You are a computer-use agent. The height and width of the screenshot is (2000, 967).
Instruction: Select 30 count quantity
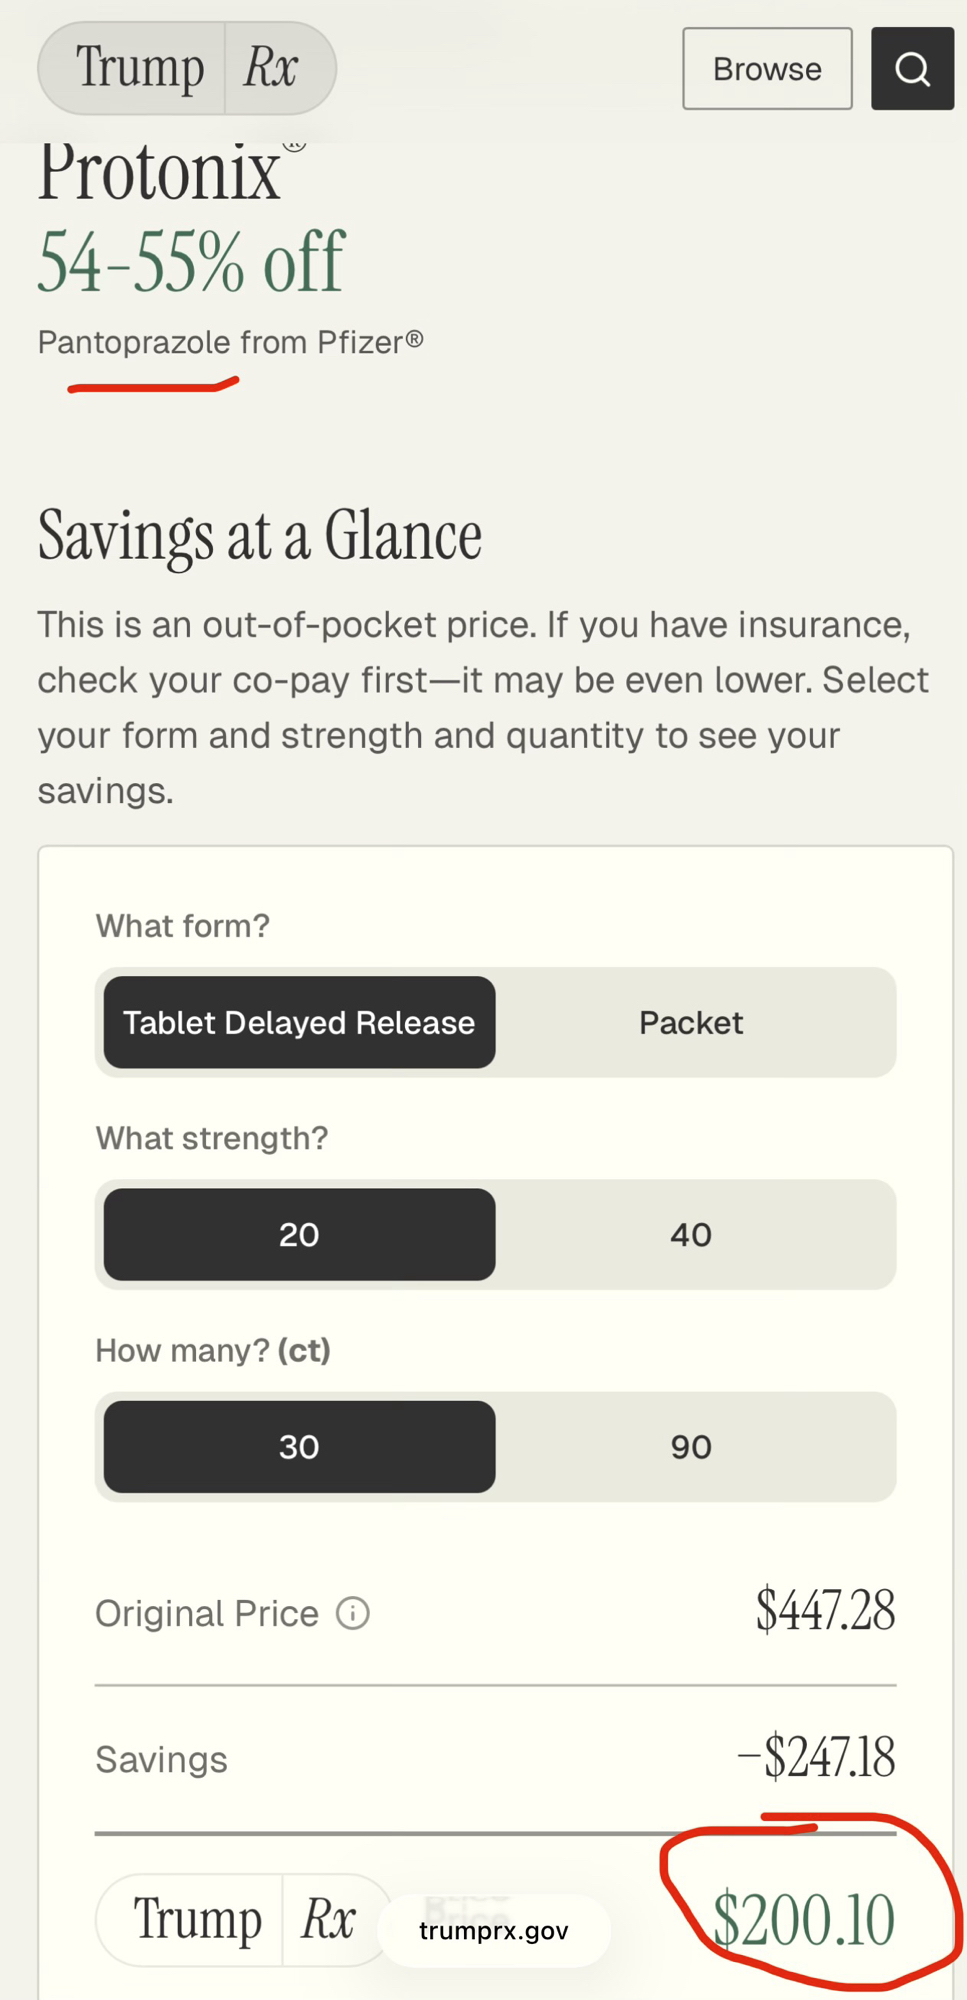[299, 1446]
